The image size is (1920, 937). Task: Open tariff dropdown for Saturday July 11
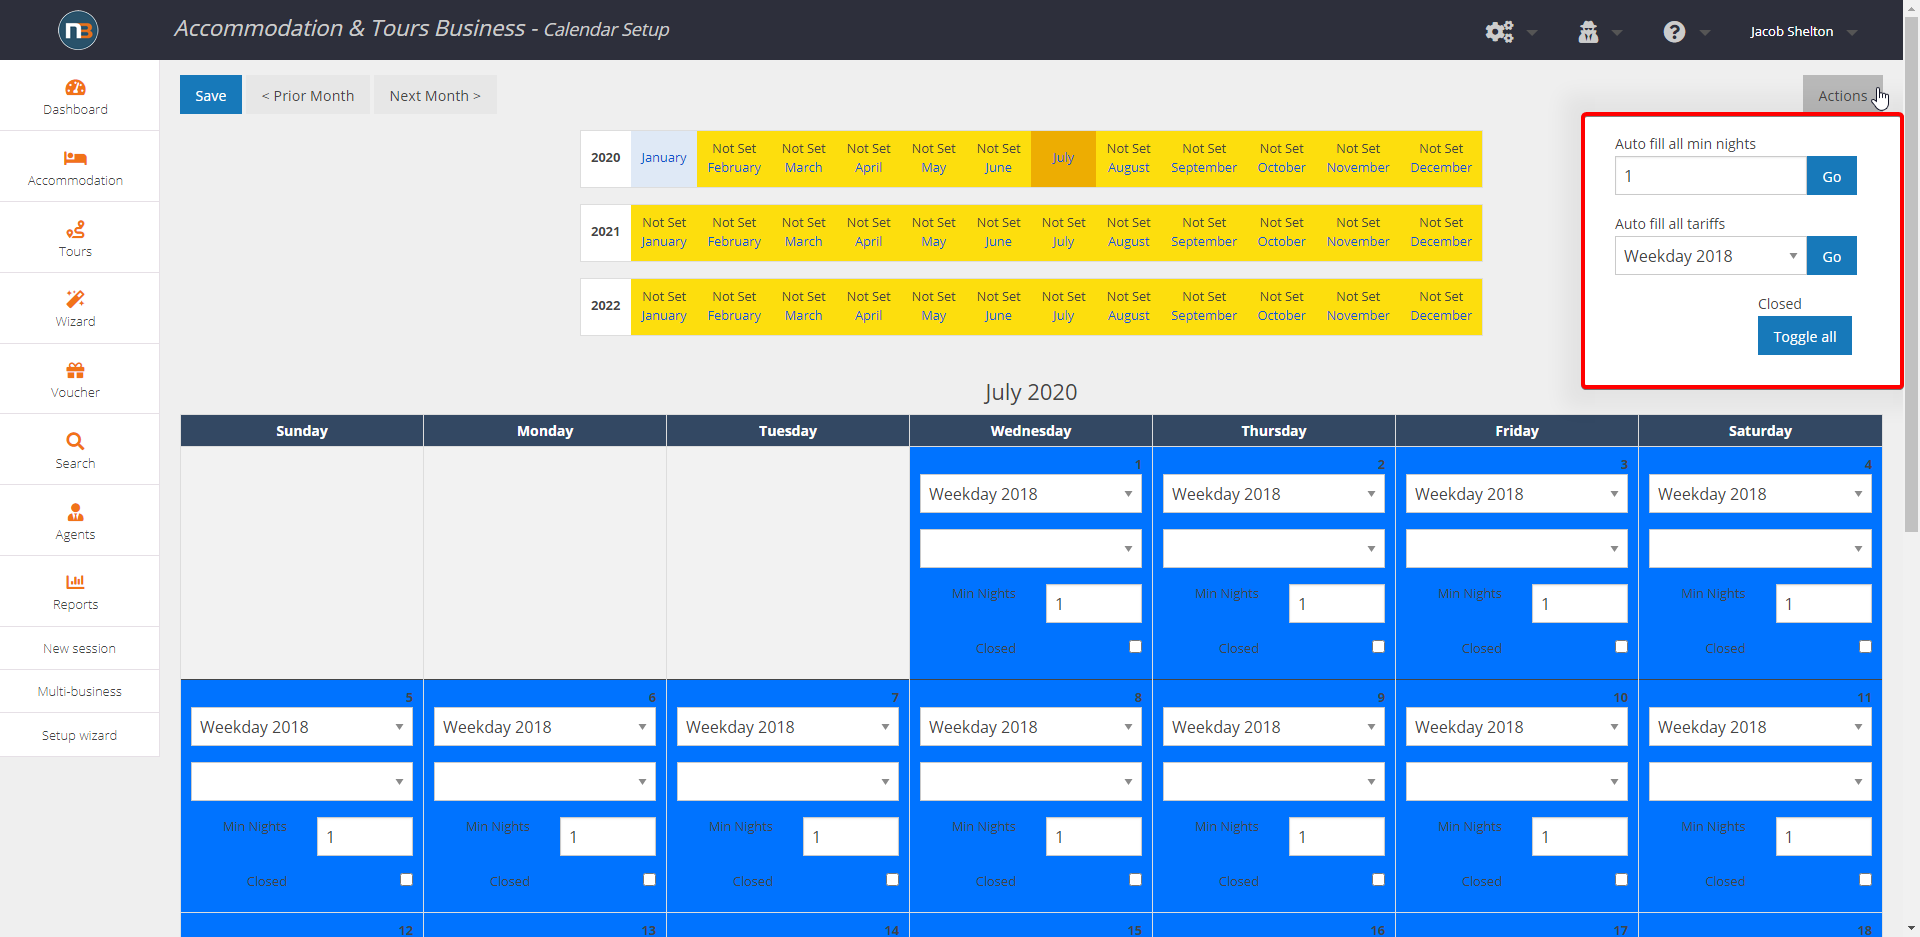click(1760, 727)
